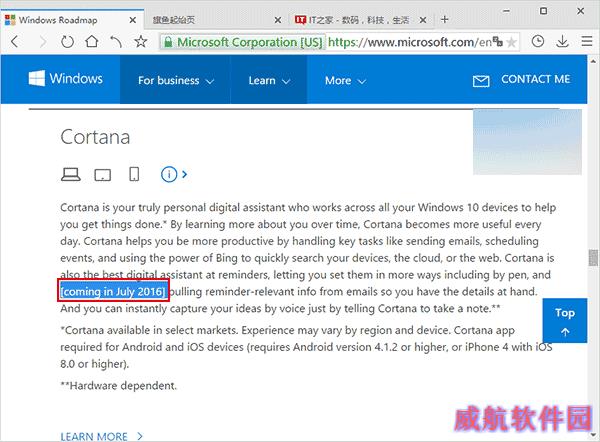The height and width of the screenshot is (442, 600).
Task: Expand the More menu
Action: click(x=345, y=80)
